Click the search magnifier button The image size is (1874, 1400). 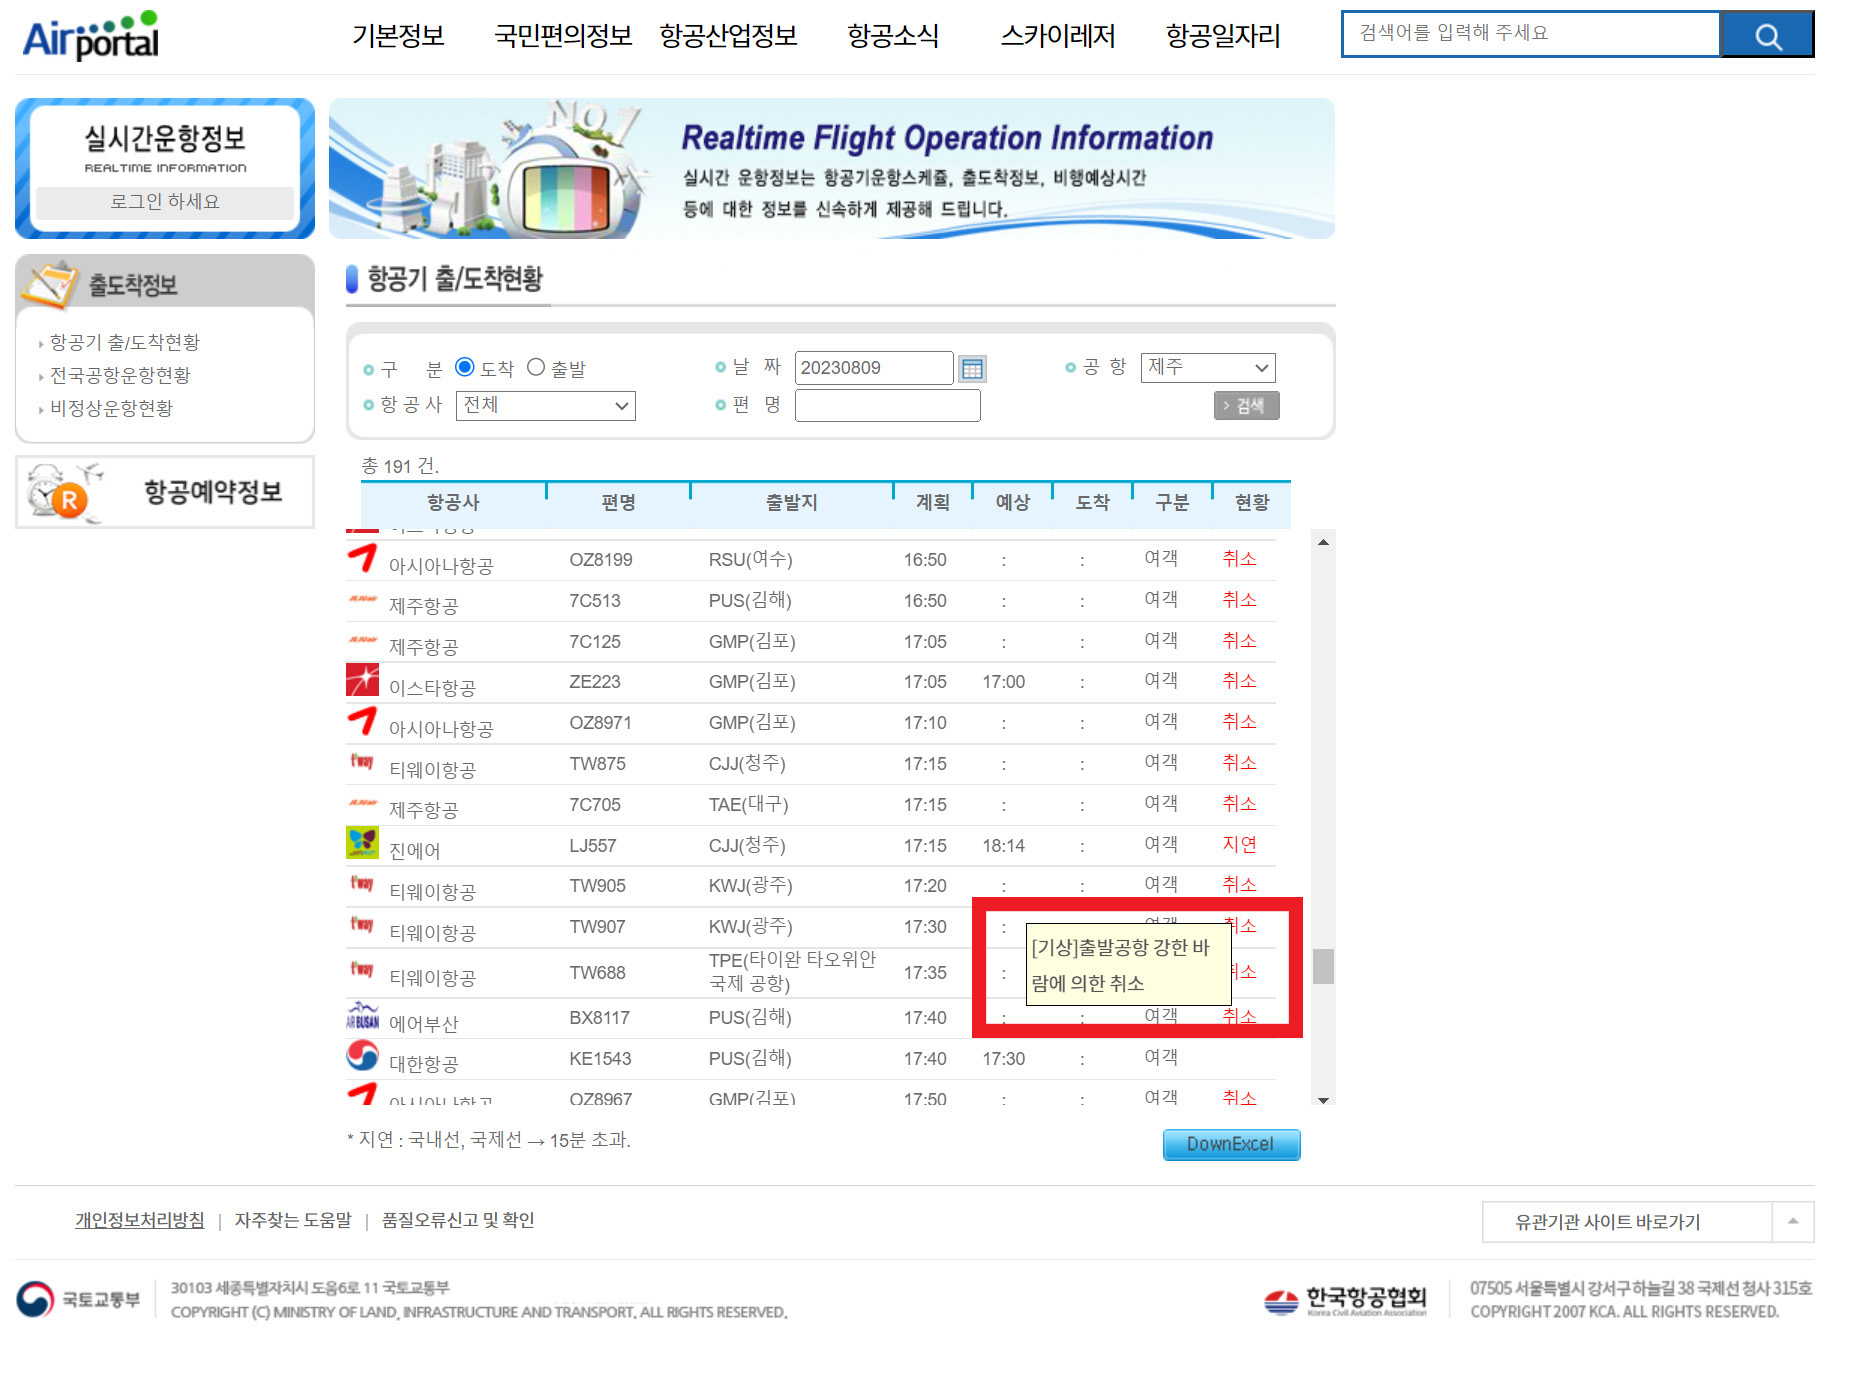[1767, 36]
